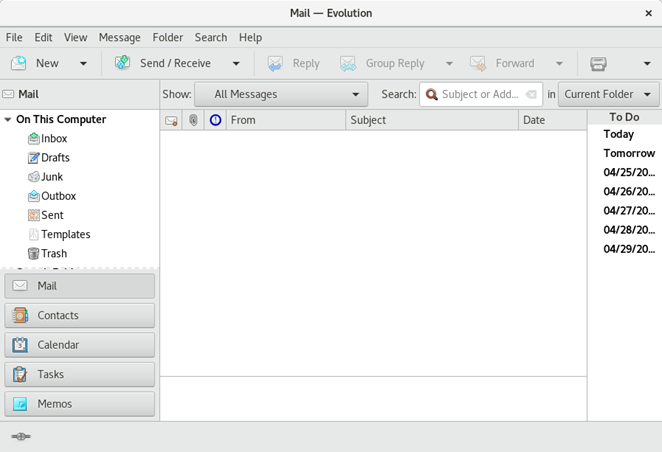
Task: Select the 04/29 date in To Do
Action: tap(629, 249)
